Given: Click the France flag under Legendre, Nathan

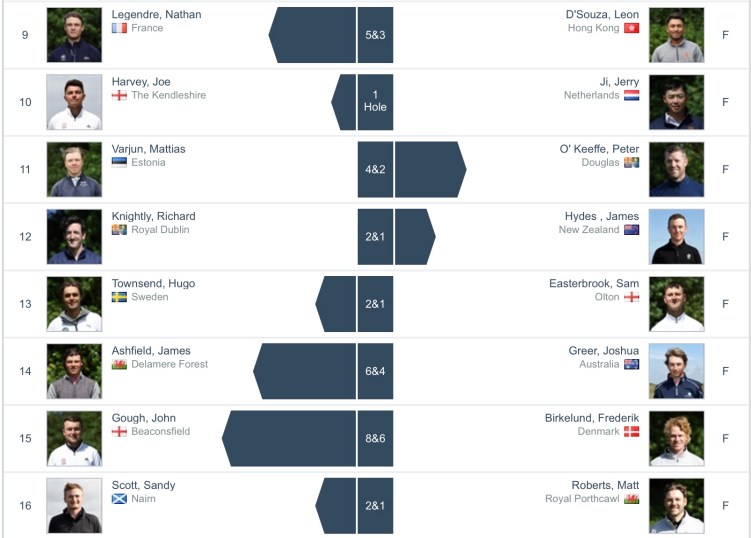Looking at the screenshot, I should tap(119, 28).
